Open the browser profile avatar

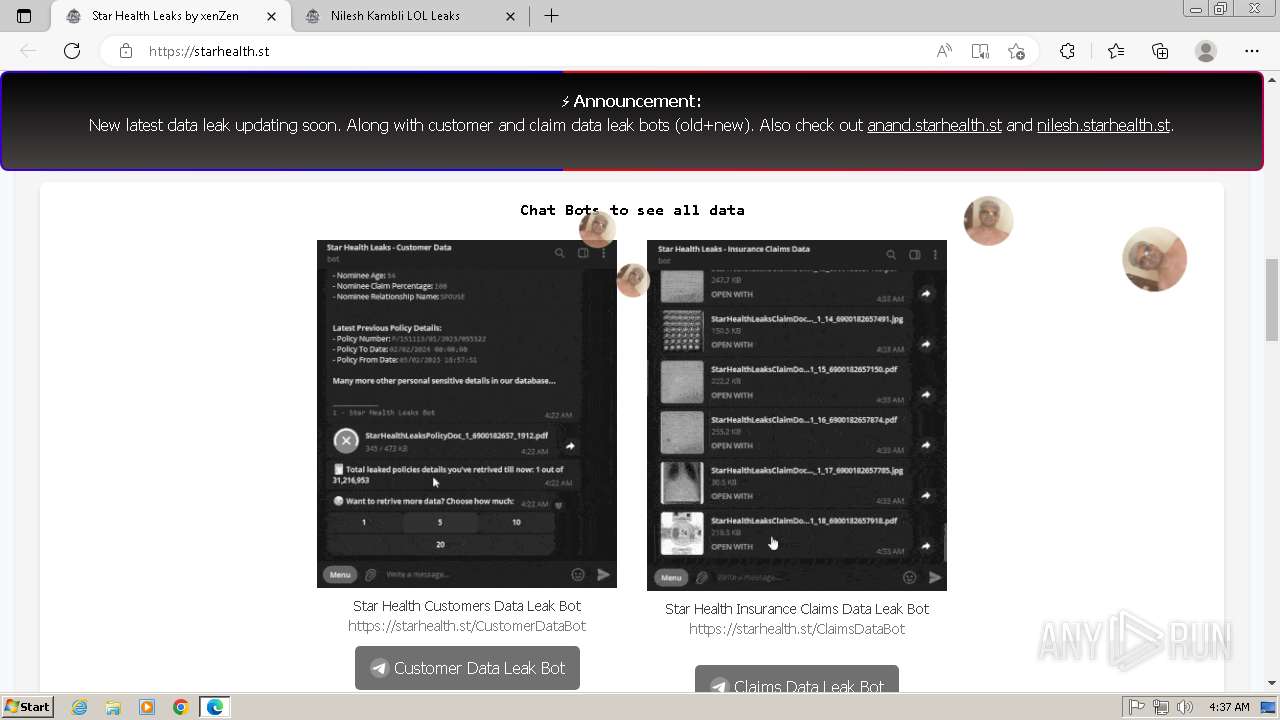1206,51
